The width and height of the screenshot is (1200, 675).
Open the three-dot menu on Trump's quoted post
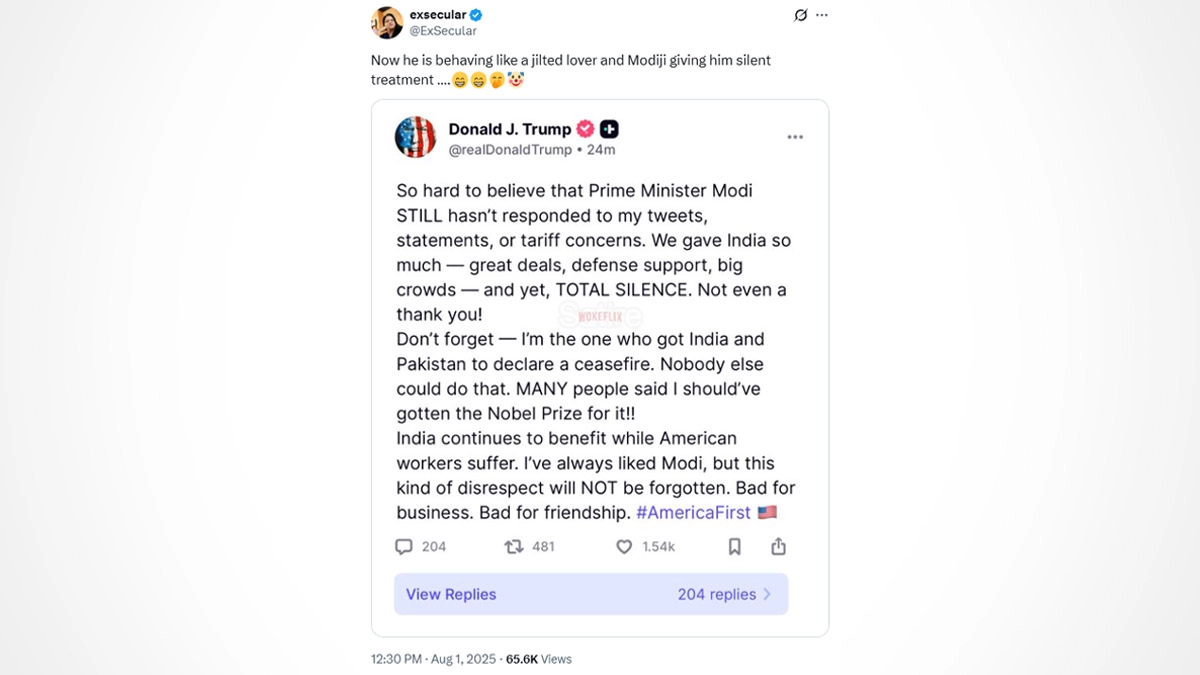tap(795, 137)
